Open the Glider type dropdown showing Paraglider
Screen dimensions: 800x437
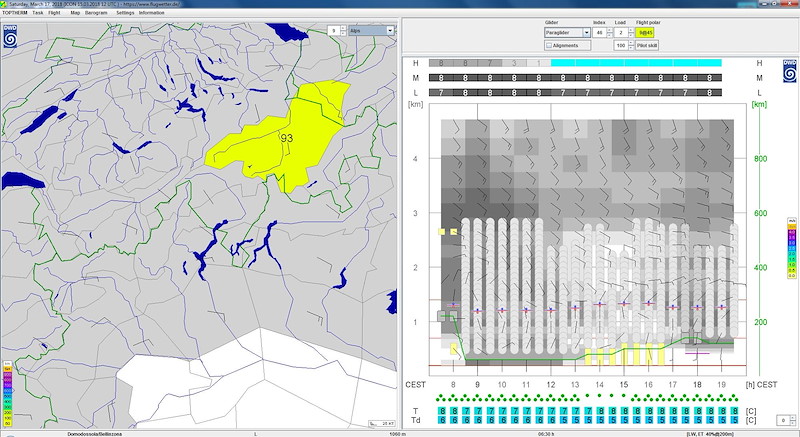click(x=567, y=33)
